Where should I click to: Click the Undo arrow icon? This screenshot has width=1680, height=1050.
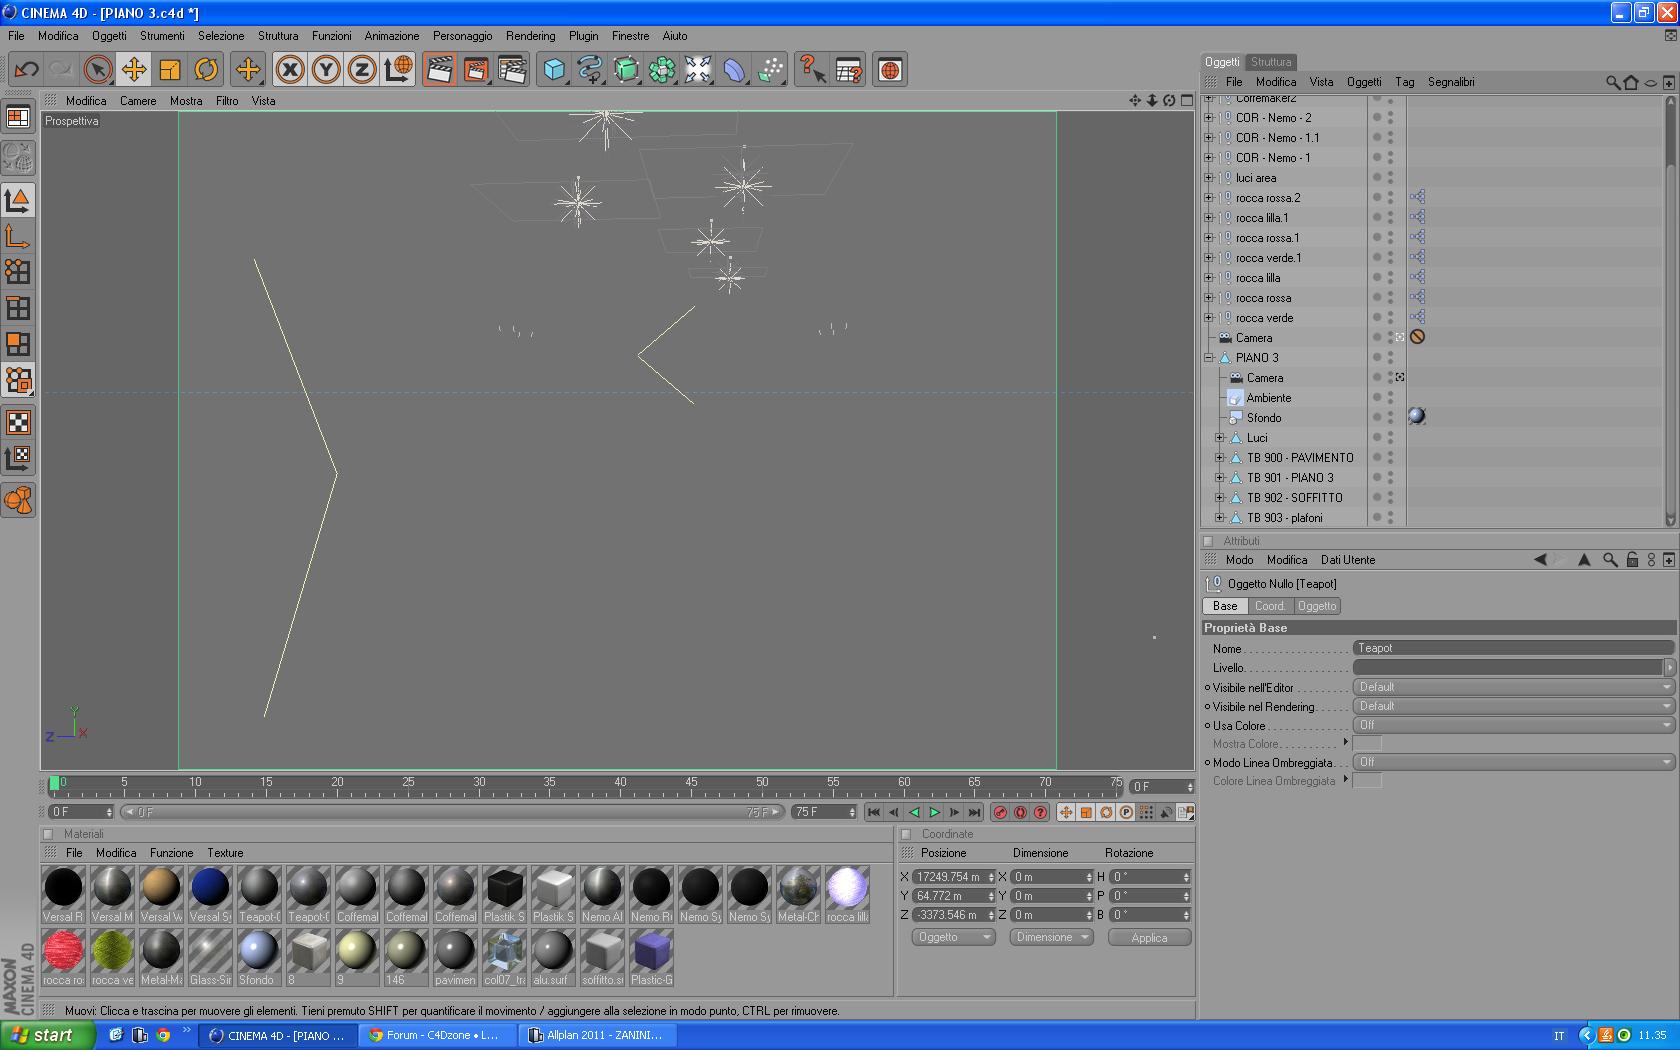27,69
